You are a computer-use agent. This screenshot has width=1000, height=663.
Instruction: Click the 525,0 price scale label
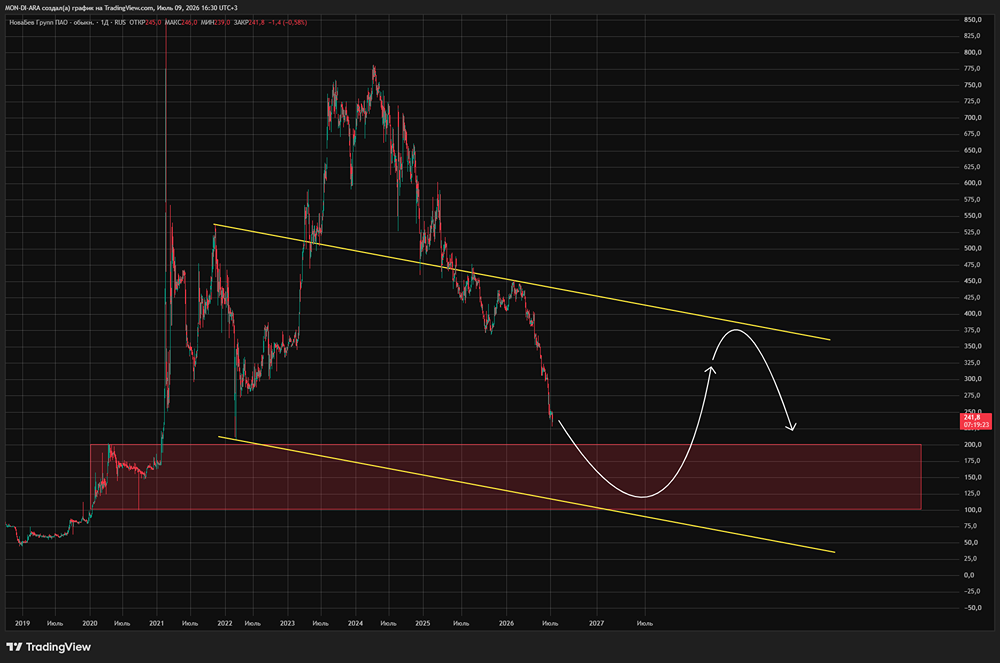[x=973, y=232]
